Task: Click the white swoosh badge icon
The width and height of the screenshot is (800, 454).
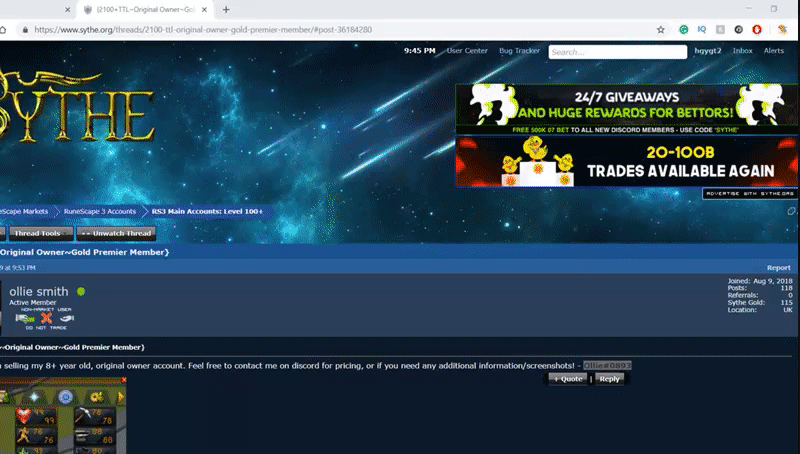Action: click(67, 318)
